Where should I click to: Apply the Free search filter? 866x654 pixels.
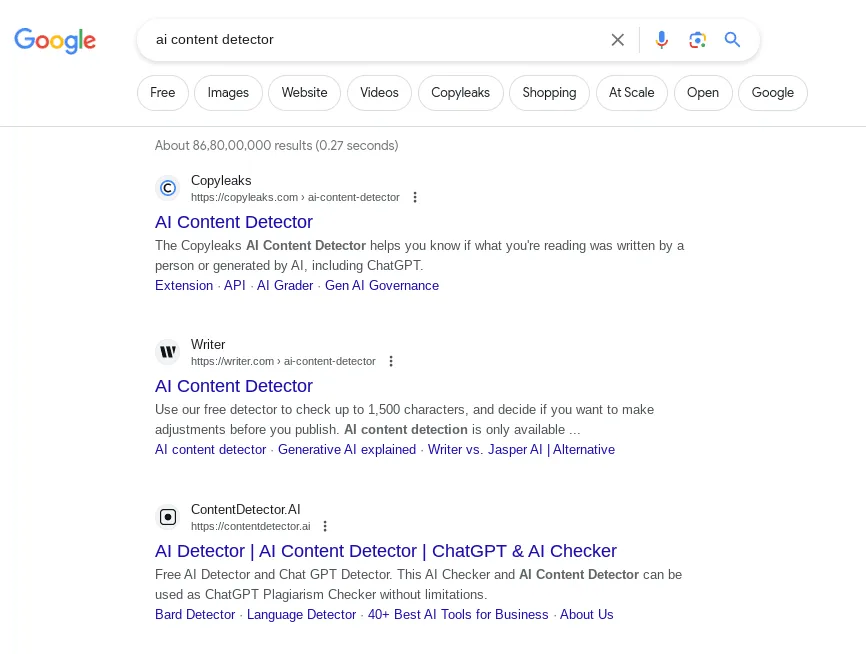pyautogui.click(x=162, y=92)
